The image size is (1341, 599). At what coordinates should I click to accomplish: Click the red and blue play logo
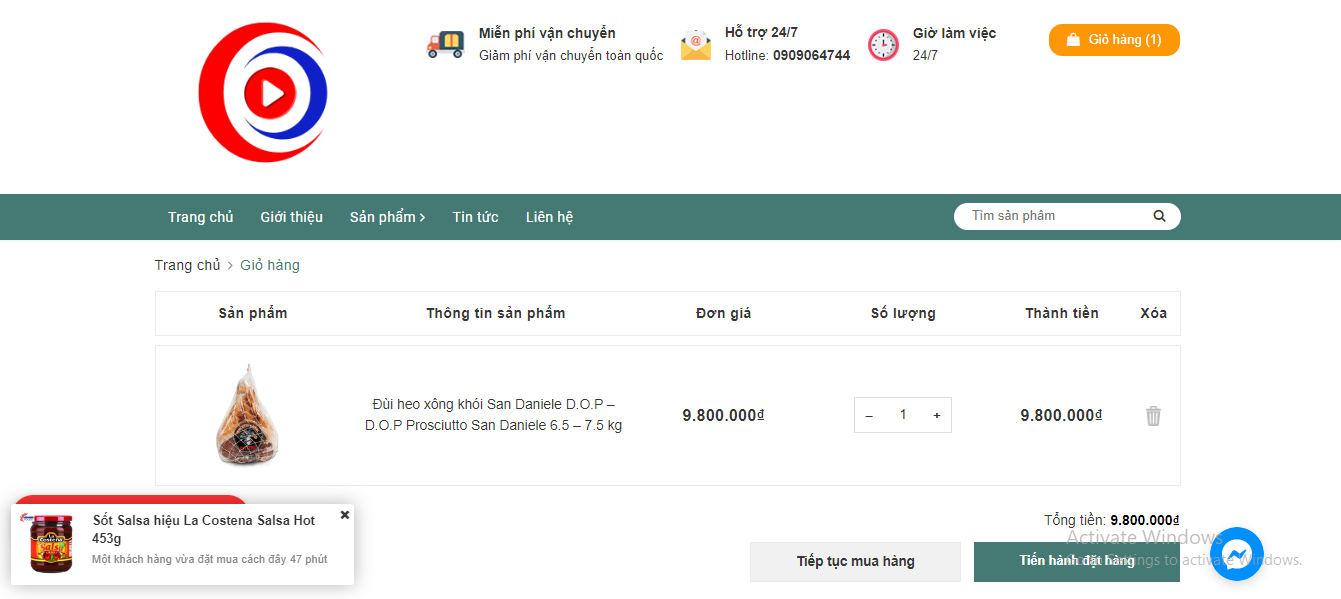[x=263, y=93]
